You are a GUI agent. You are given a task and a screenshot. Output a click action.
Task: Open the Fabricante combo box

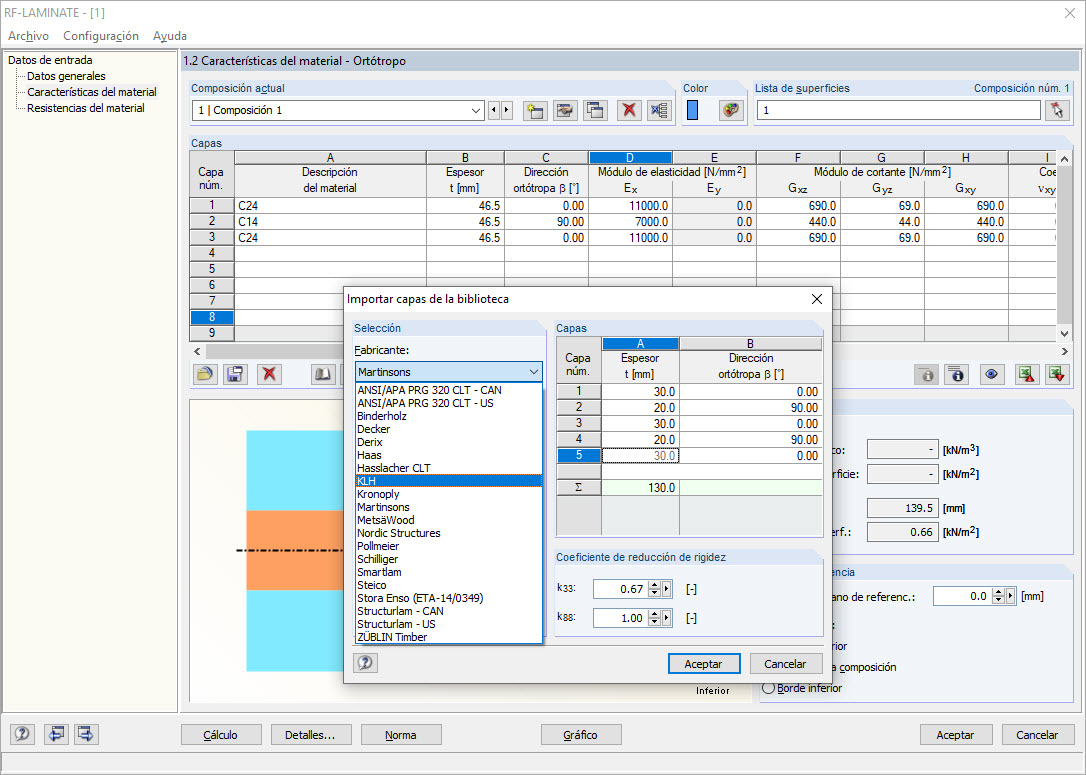448,372
